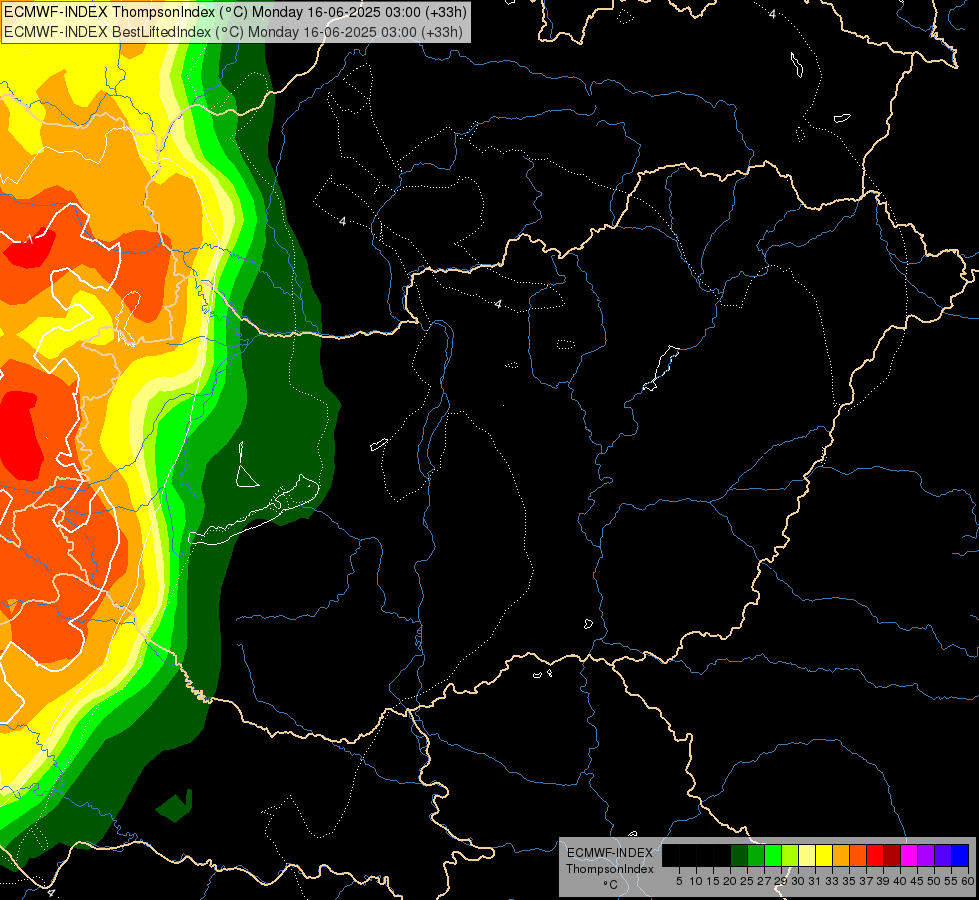979x900 pixels.
Task: Click the legend tick value 15
Action: pos(713,881)
